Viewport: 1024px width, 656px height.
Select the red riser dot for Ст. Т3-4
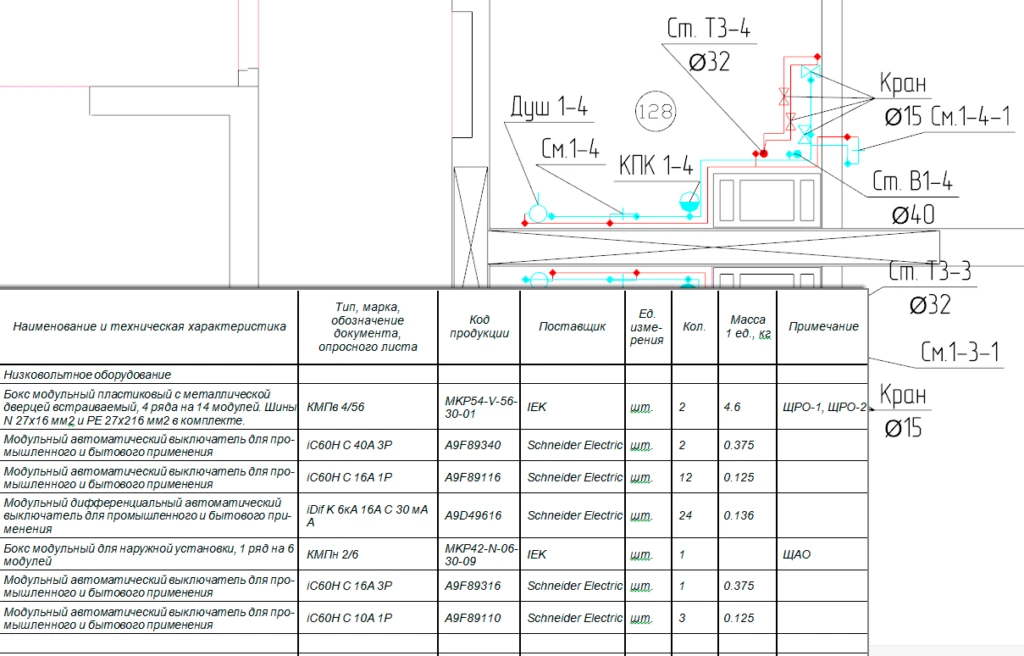[762, 154]
